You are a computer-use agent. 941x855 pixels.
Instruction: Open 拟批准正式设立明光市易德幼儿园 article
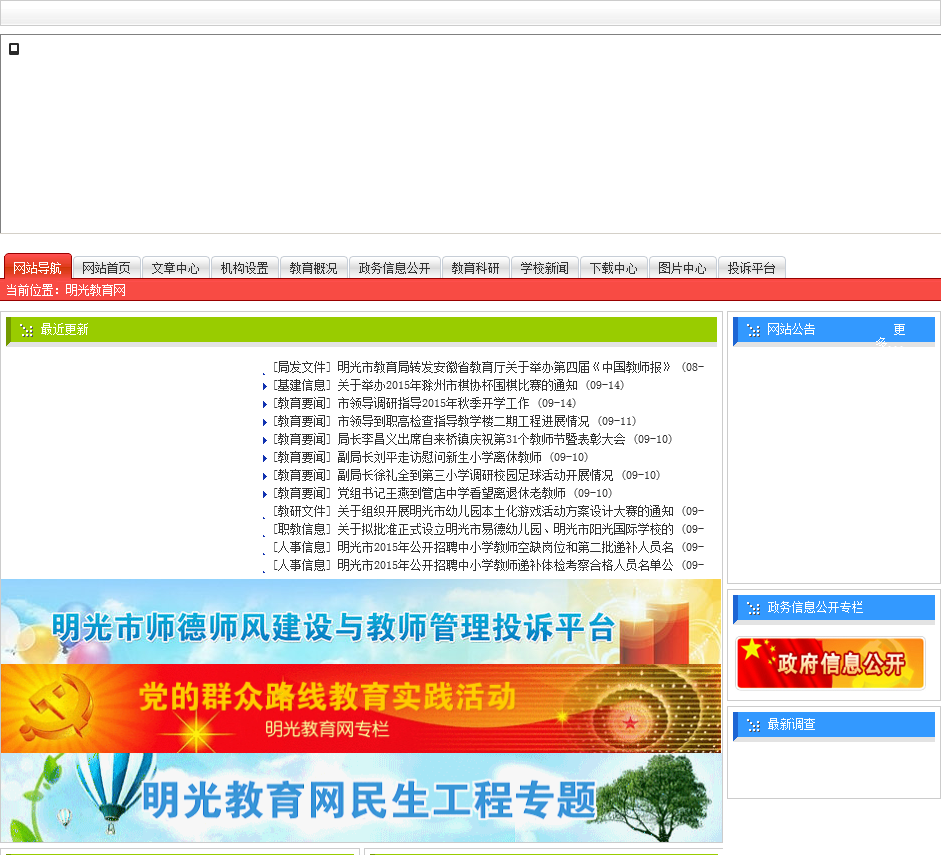pyautogui.click(x=505, y=529)
